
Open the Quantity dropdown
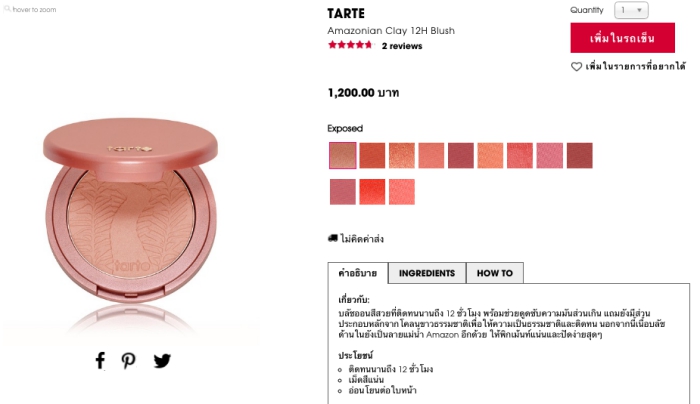click(x=631, y=10)
